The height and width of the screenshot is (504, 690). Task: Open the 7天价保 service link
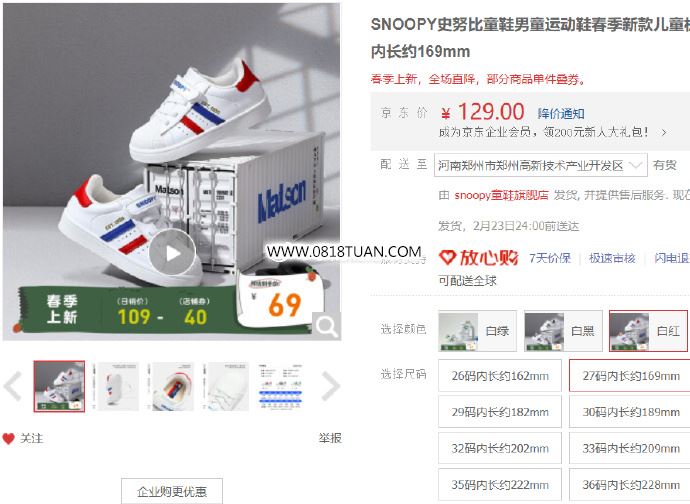(550, 258)
